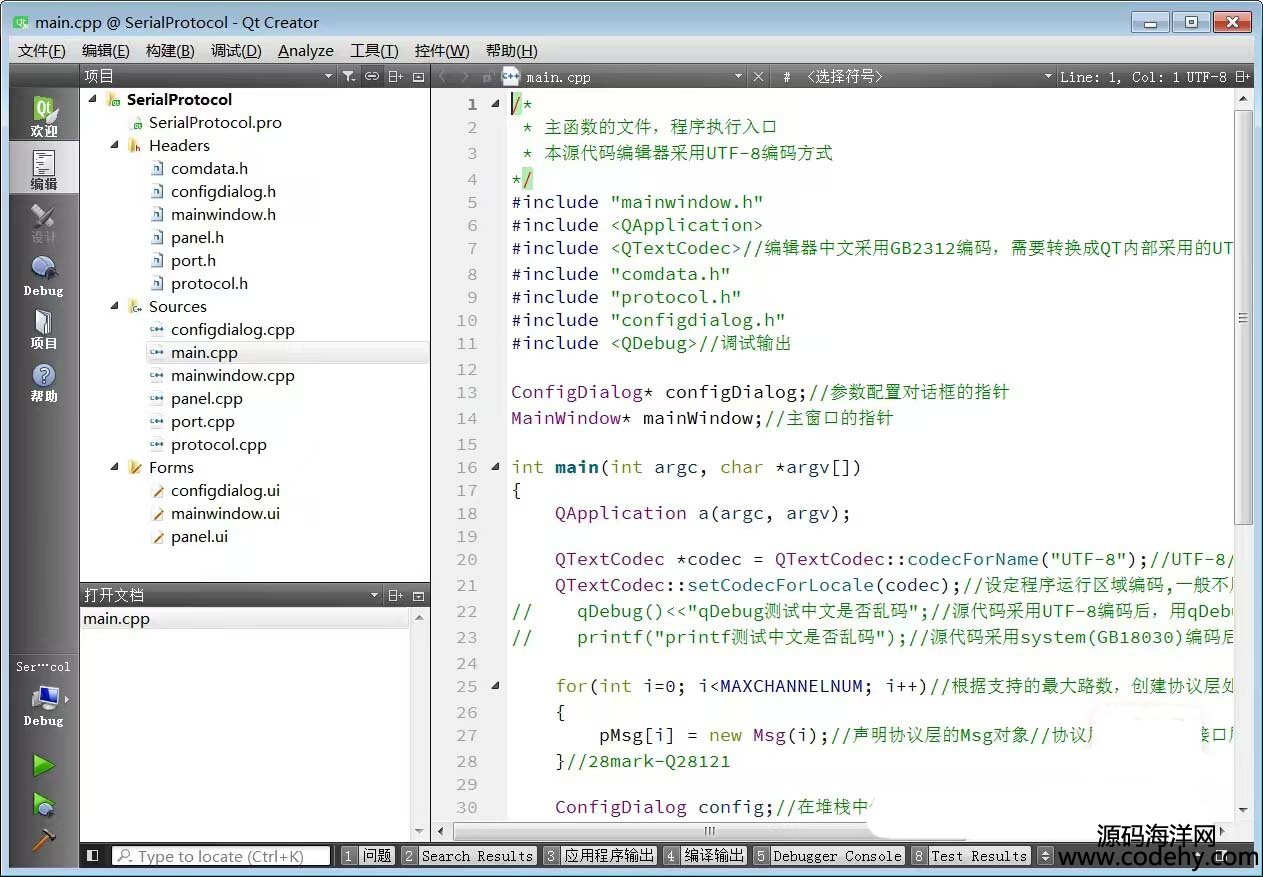
Task: Open the 帮助(H) menu
Action: [x=512, y=51]
